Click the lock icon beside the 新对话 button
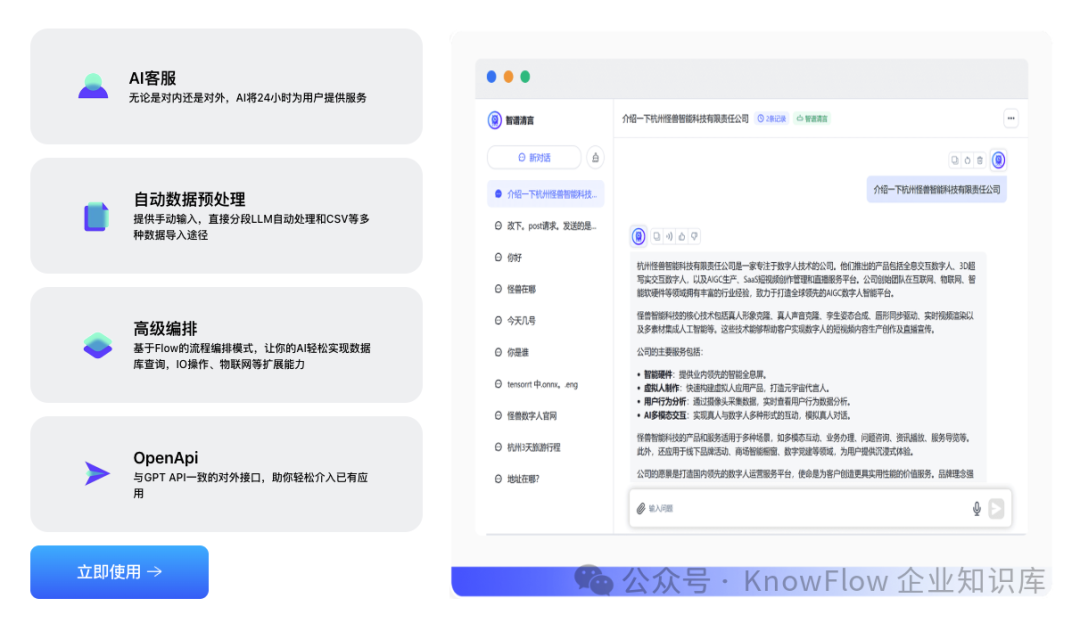 [x=596, y=157]
